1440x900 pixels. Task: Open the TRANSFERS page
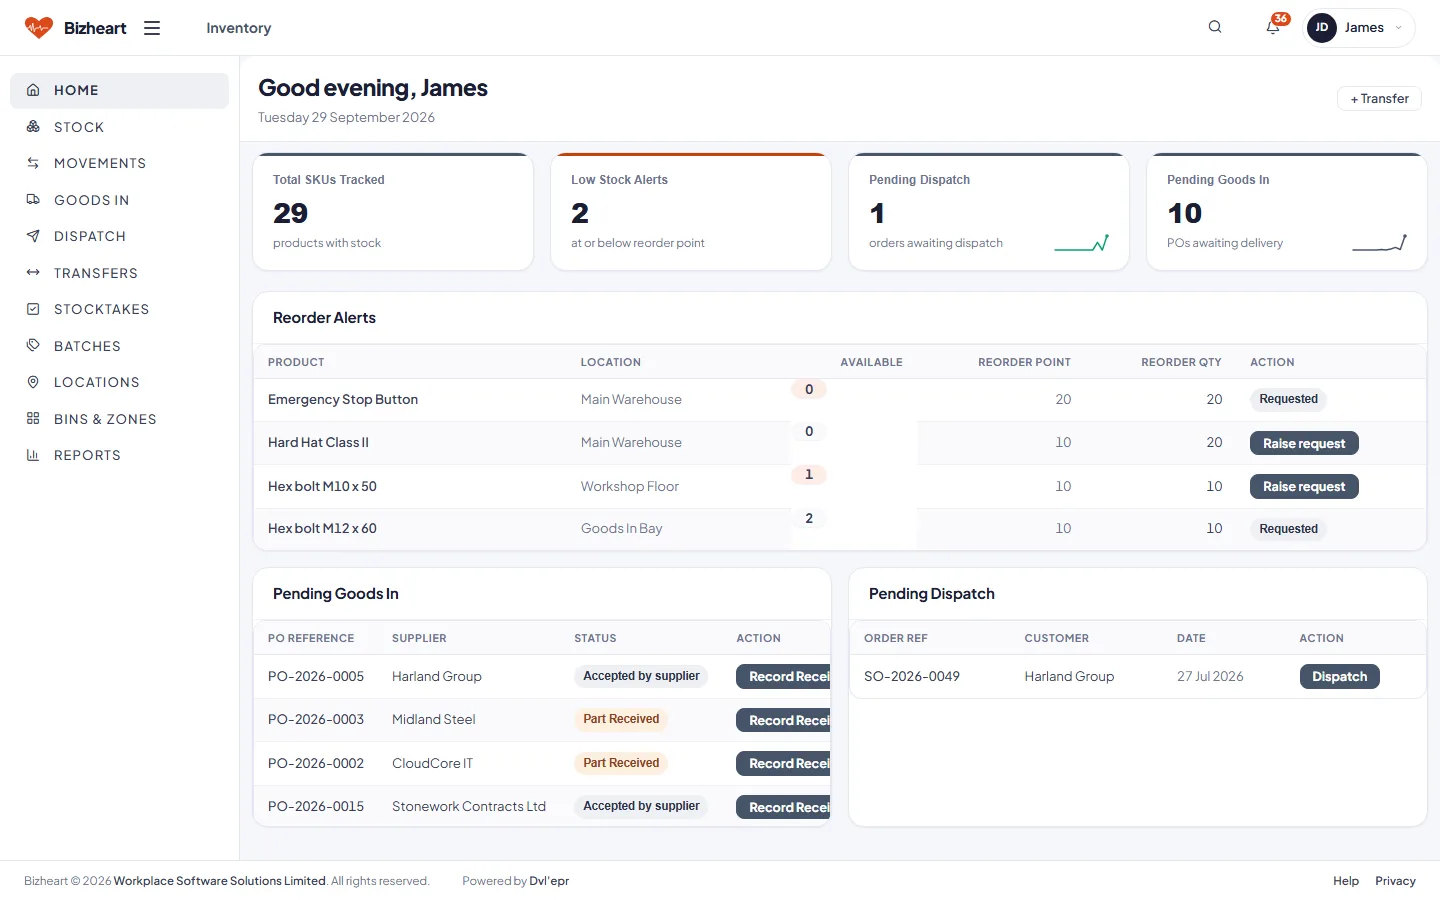[x=96, y=273]
